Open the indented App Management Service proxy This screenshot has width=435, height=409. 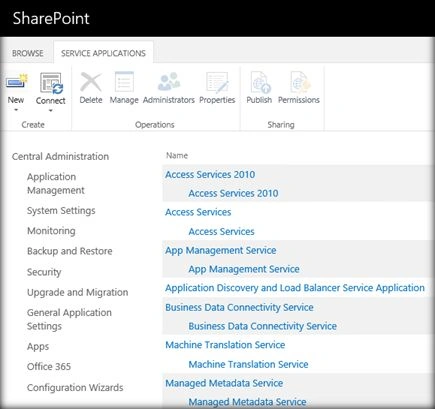click(x=244, y=269)
